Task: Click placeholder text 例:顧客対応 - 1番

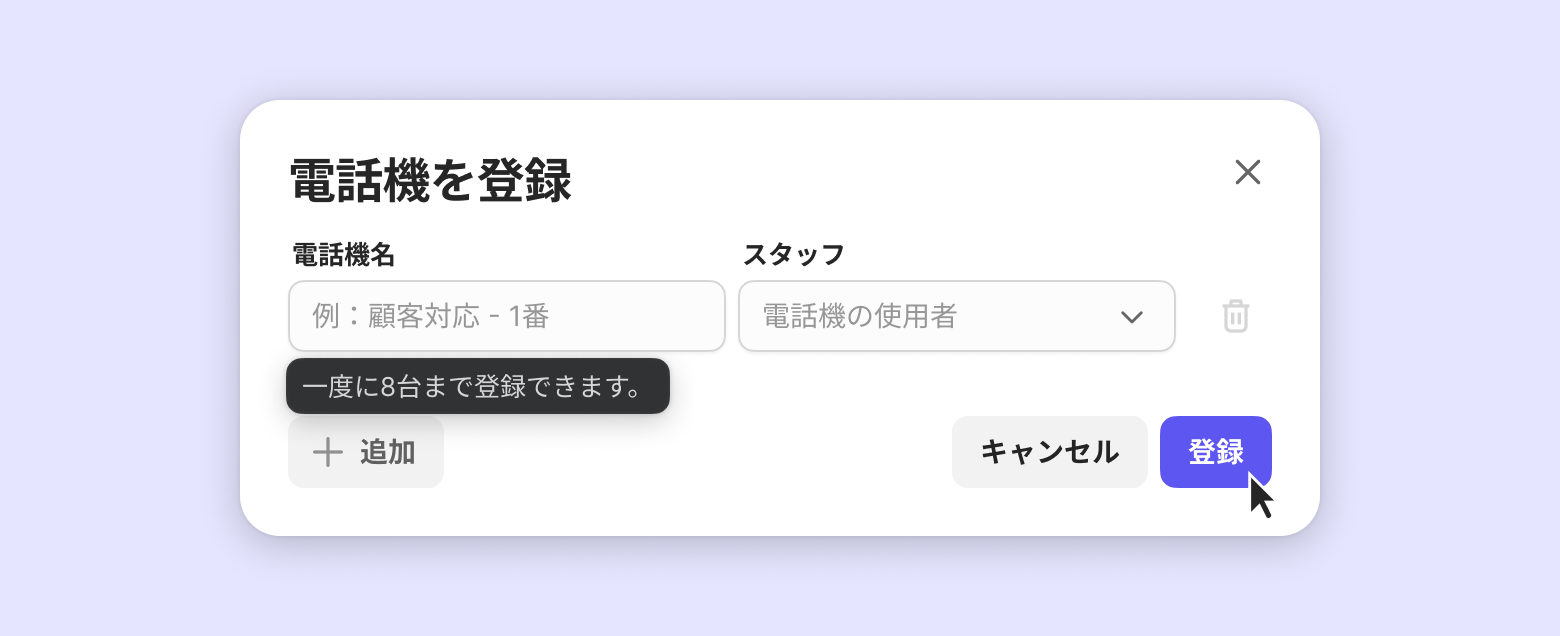Action: [431, 316]
